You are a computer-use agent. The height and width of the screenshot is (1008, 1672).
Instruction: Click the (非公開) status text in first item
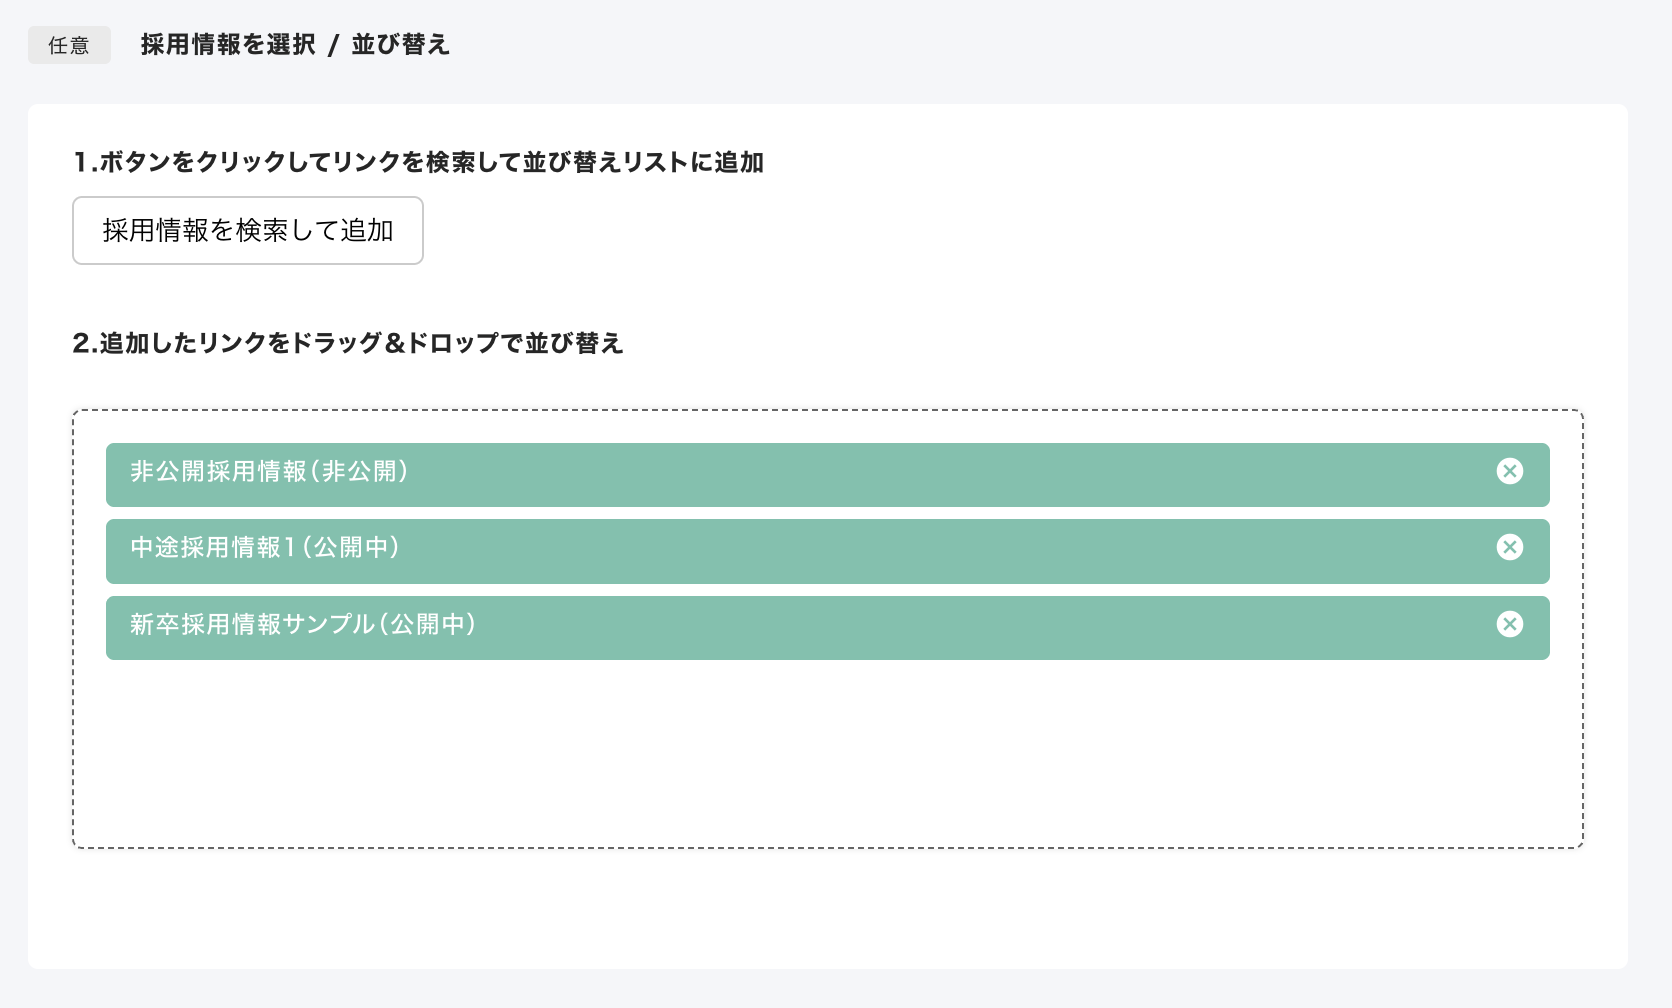(361, 472)
